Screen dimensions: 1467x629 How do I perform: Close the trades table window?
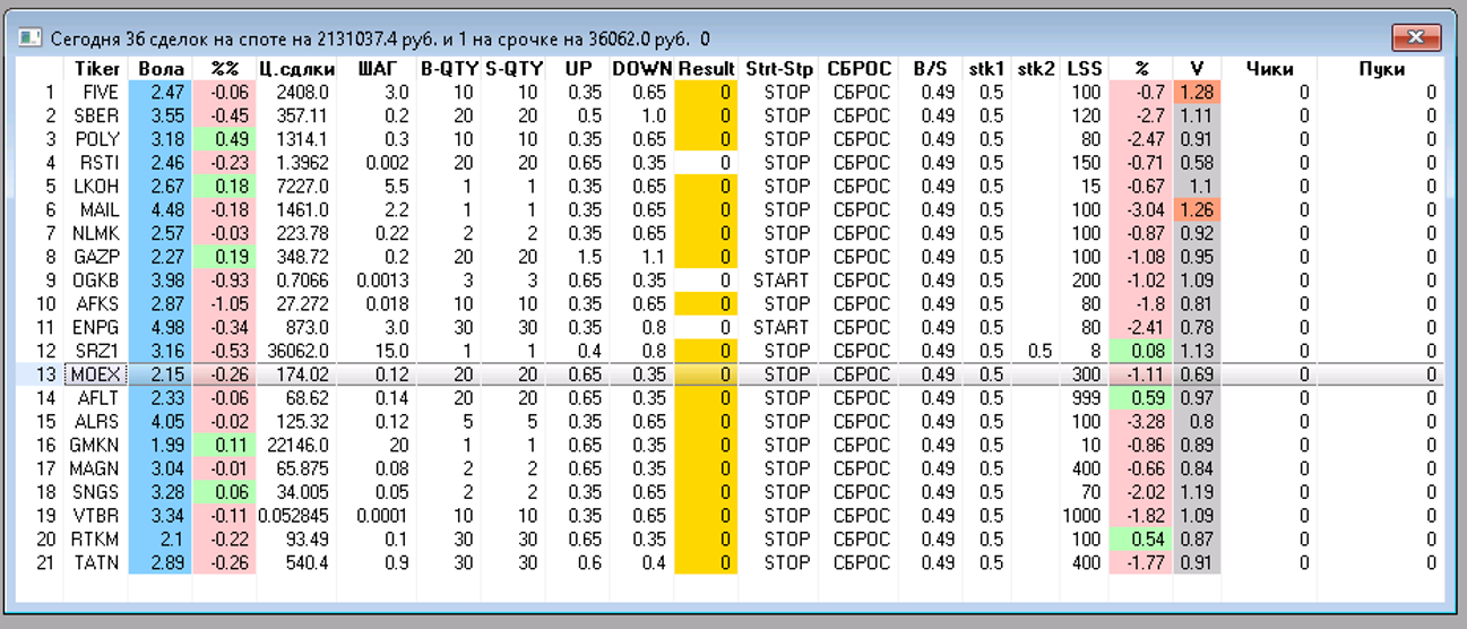point(1415,38)
